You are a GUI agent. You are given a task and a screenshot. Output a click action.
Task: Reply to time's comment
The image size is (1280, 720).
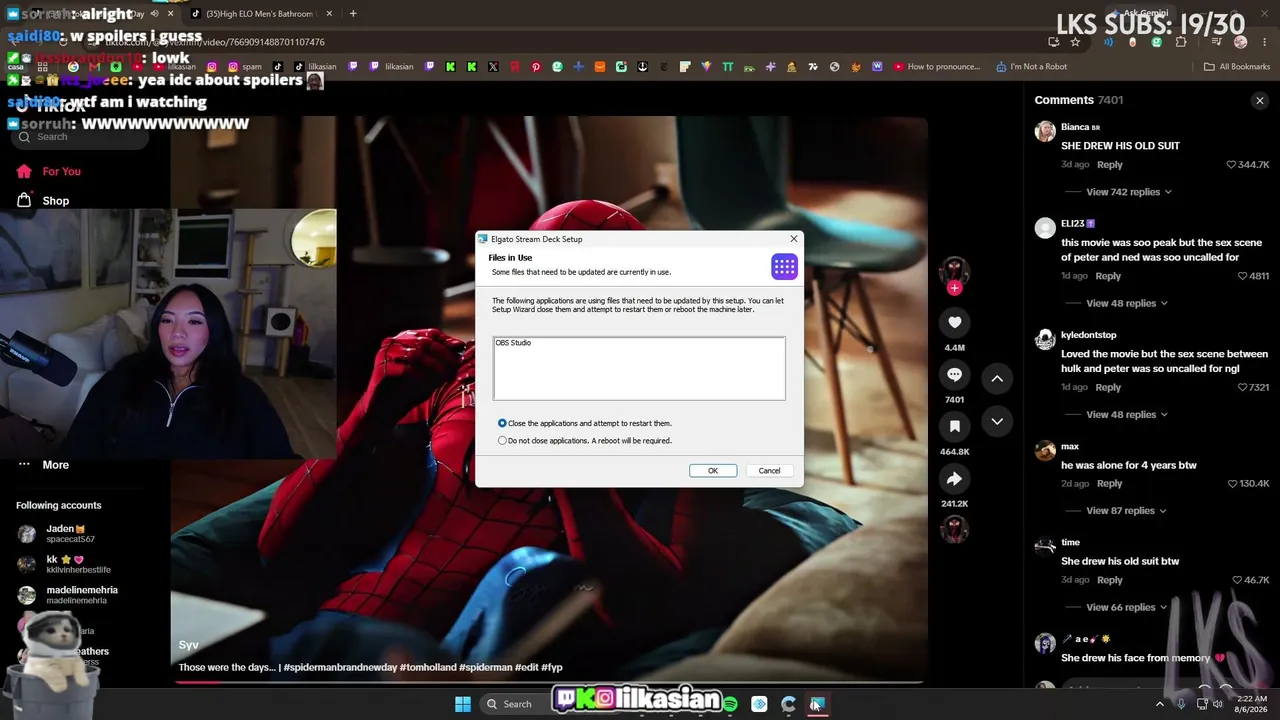click(x=1109, y=580)
